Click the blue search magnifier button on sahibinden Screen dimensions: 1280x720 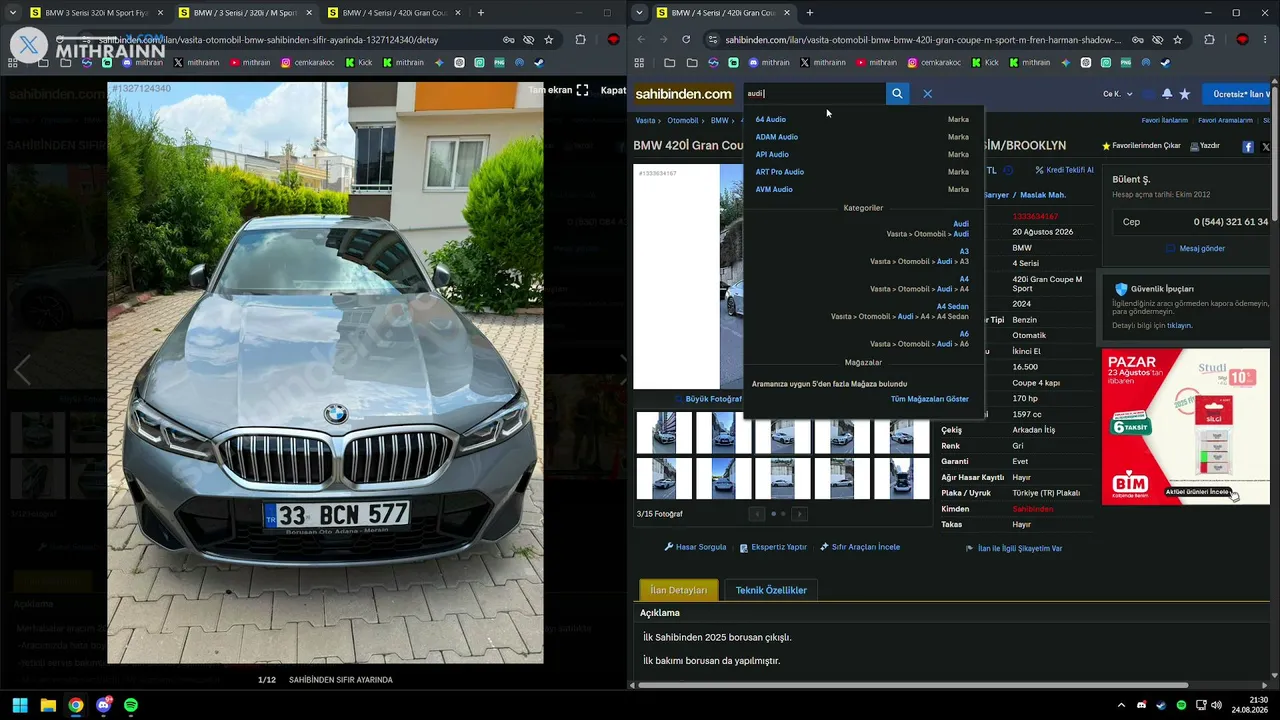(897, 94)
